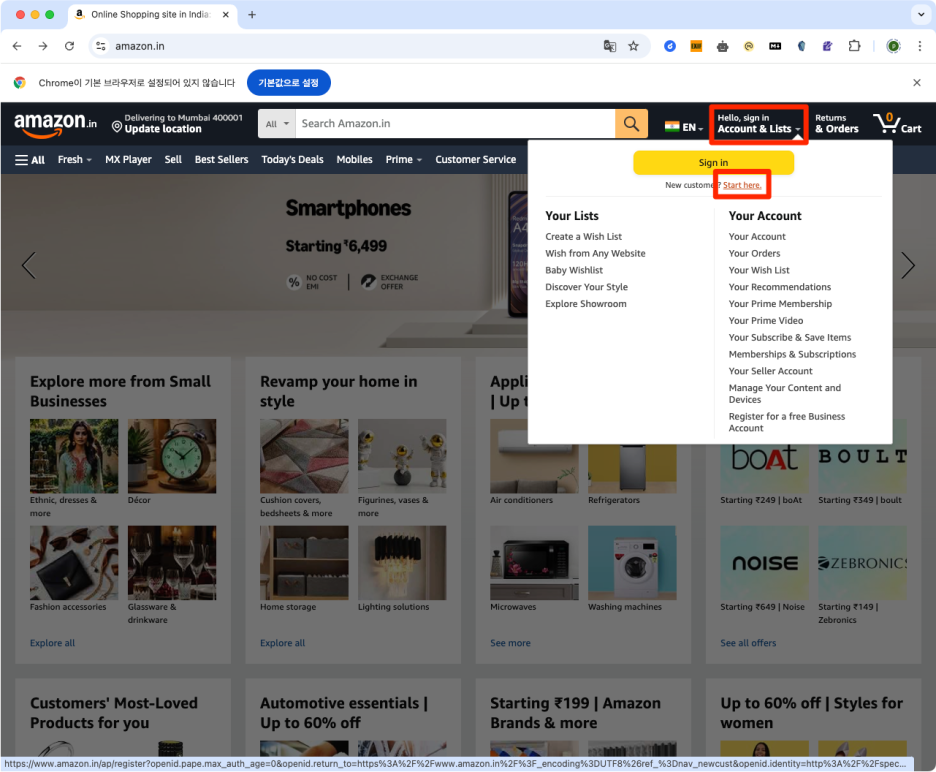Click the browser forward arrow
Viewport: 936px width, 772px height.
pyautogui.click(x=43, y=46)
